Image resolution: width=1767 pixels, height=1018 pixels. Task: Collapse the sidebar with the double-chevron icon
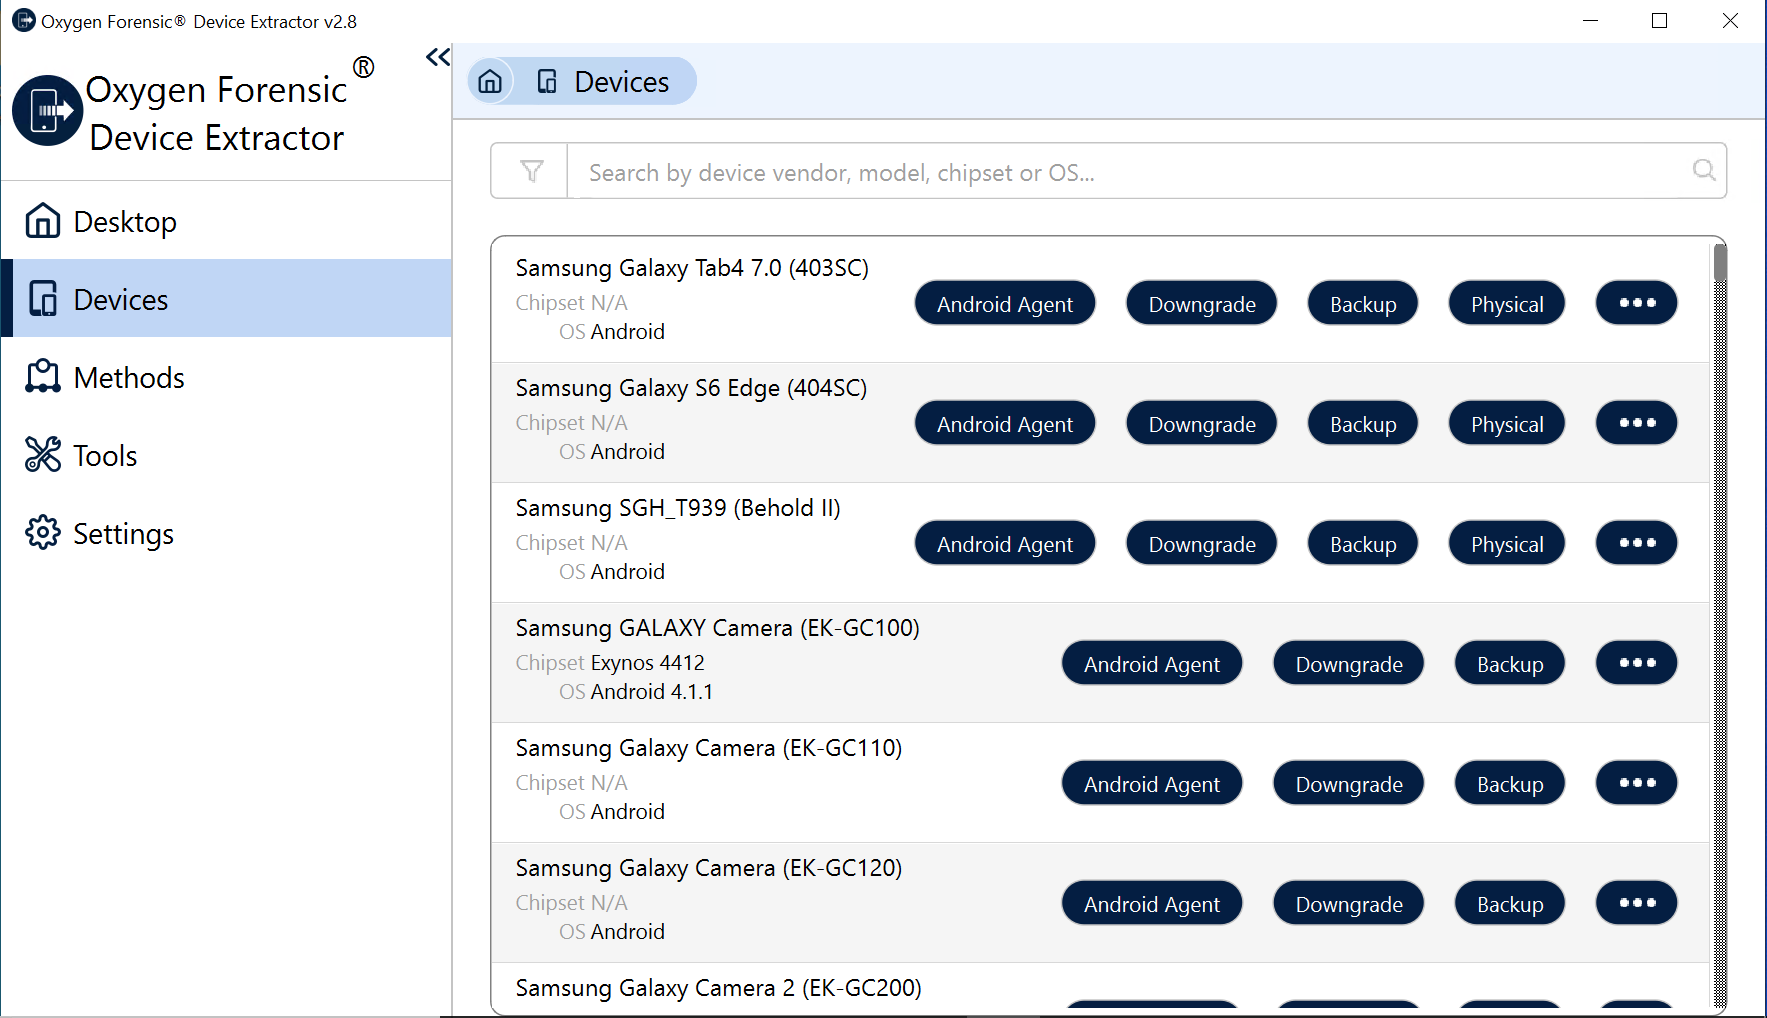tap(438, 57)
